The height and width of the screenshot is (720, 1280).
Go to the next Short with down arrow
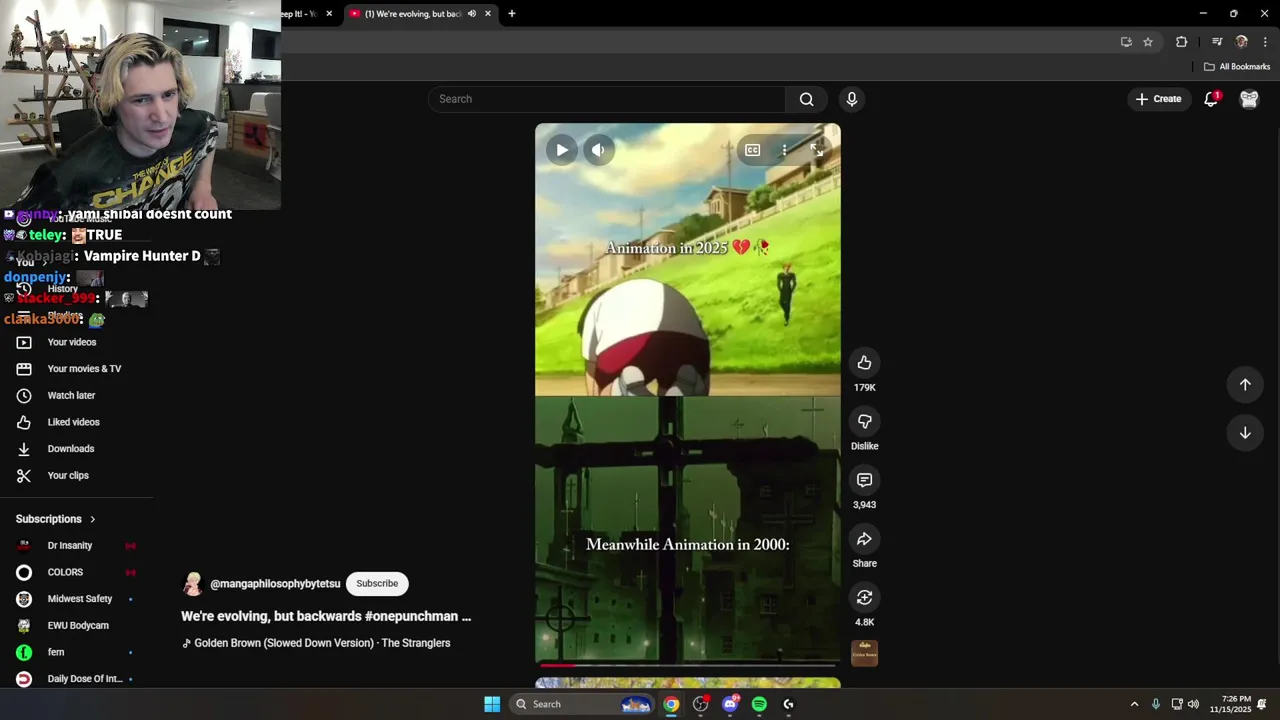[1245, 433]
